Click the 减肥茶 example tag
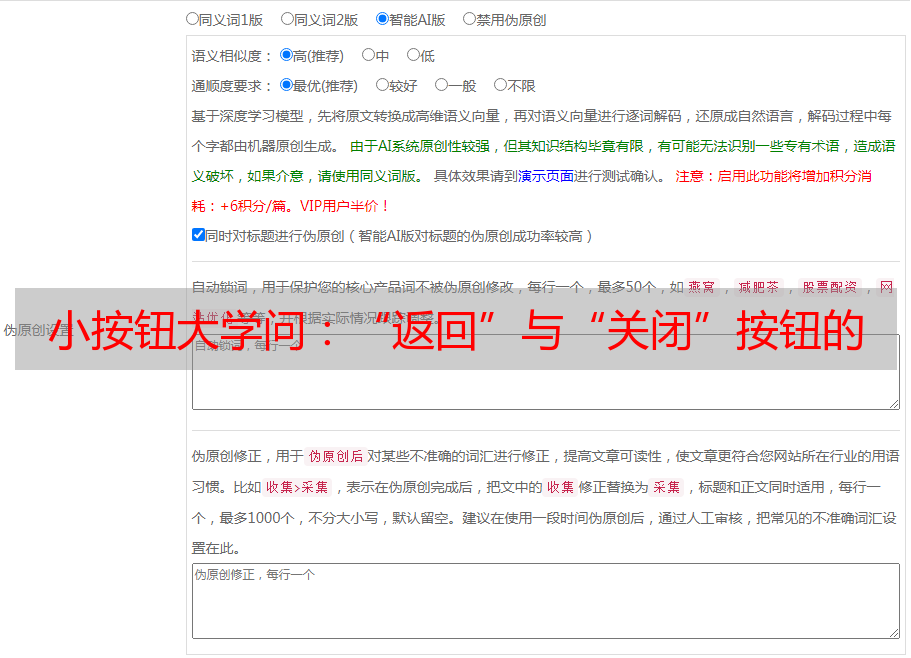The height and width of the screenshot is (658, 911). (x=758, y=287)
